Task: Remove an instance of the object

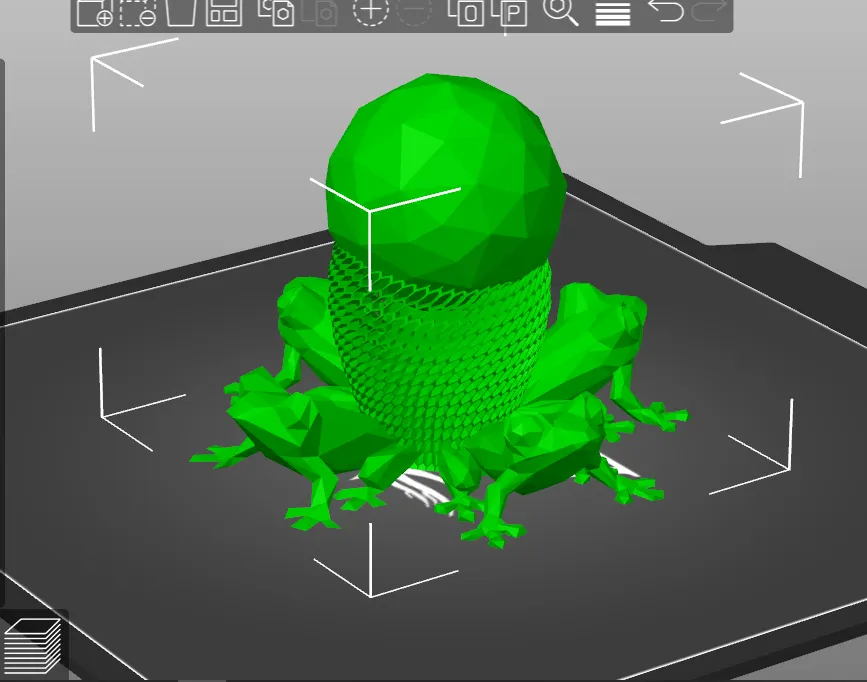Action: tap(415, 14)
